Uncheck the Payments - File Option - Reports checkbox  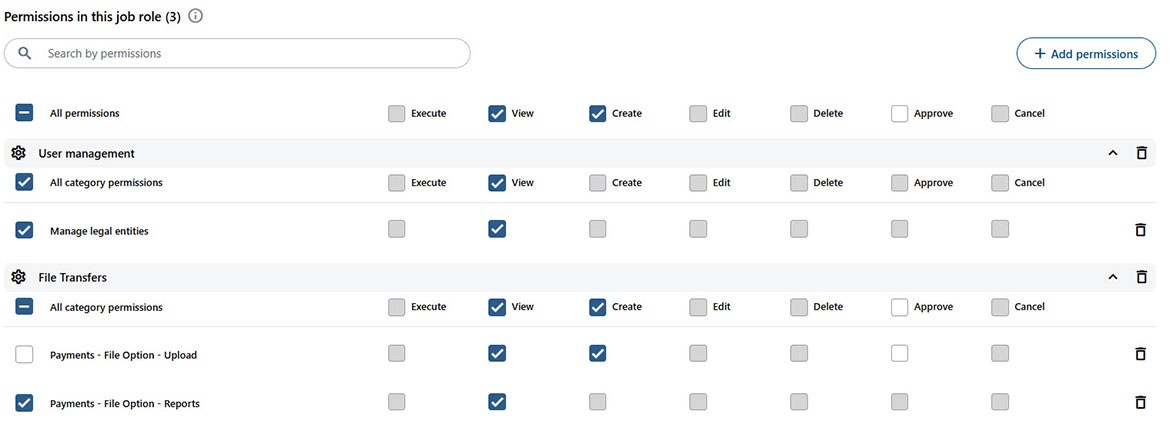coord(25,403)
